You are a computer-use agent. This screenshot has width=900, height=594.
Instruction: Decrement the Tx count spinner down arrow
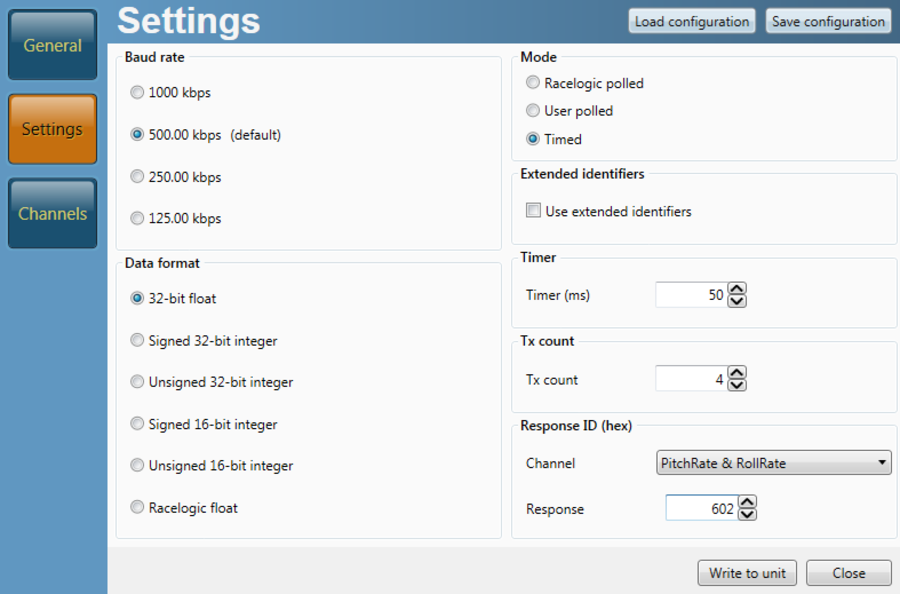coord(737,384)
